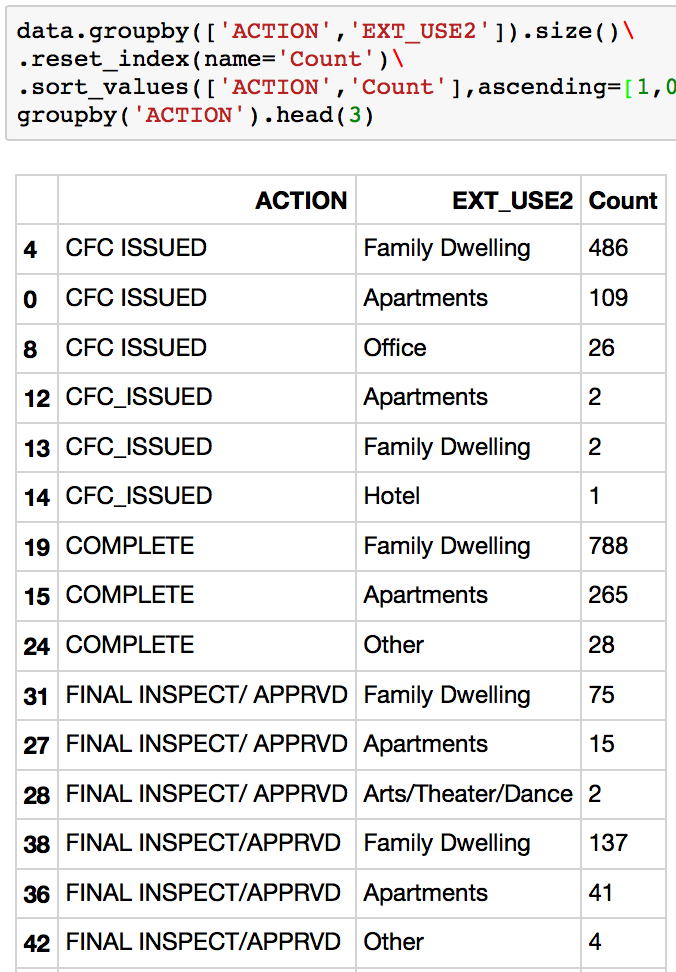Select the Office cell in row 8

(395, 348)
